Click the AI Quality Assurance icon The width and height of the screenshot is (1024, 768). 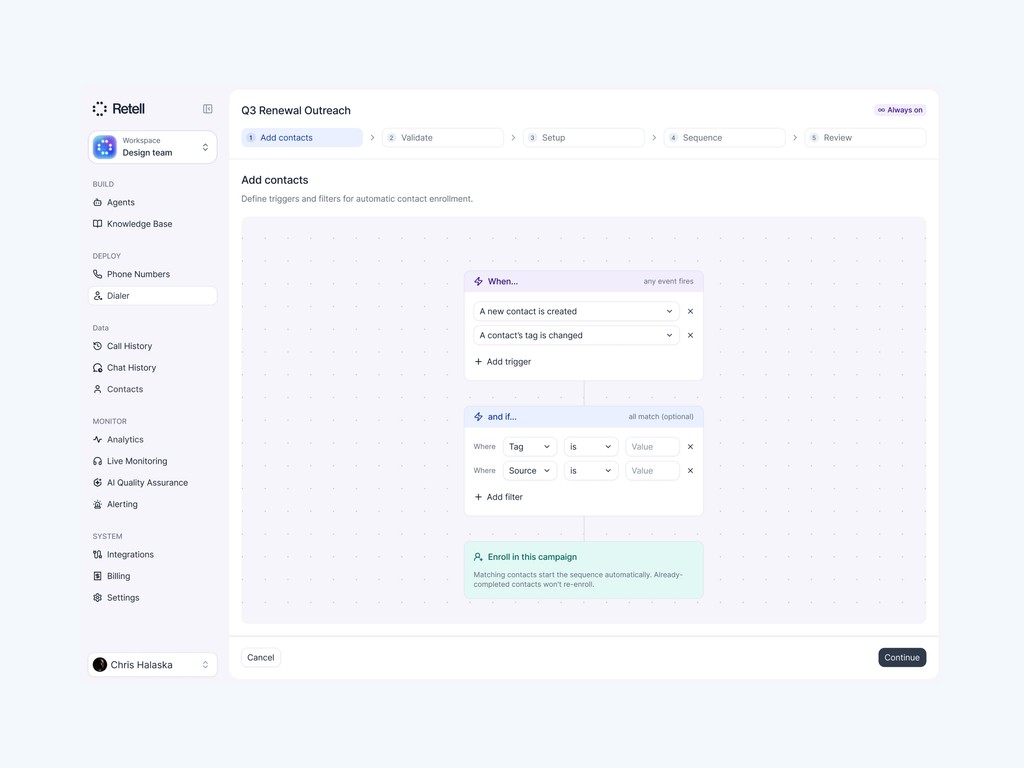97,483
